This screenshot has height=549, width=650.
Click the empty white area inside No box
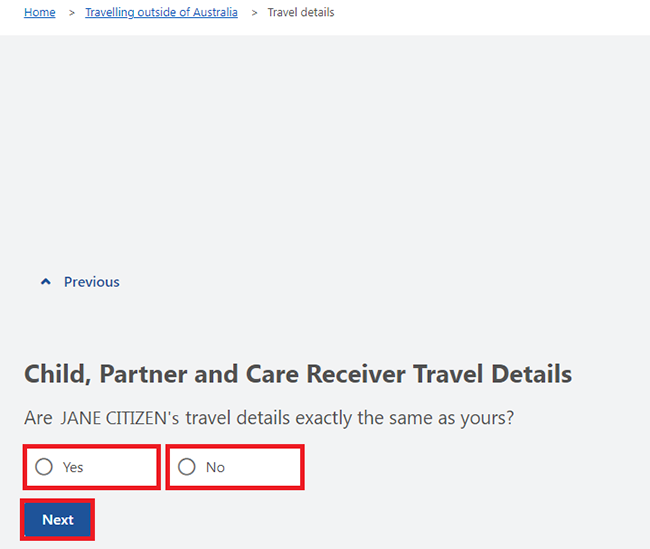(x=262, y=467)
